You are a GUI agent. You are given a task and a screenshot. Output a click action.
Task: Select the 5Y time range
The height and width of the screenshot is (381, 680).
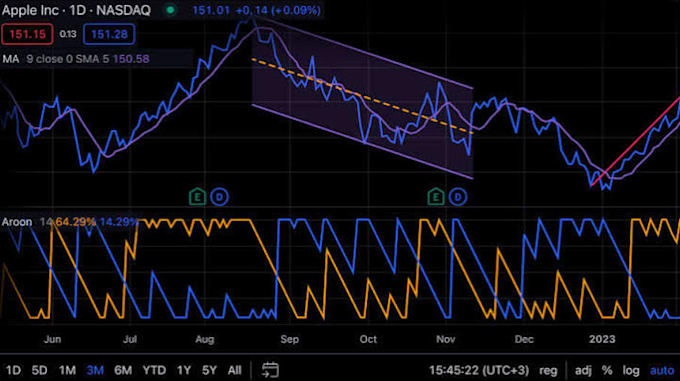pos(209,370)
